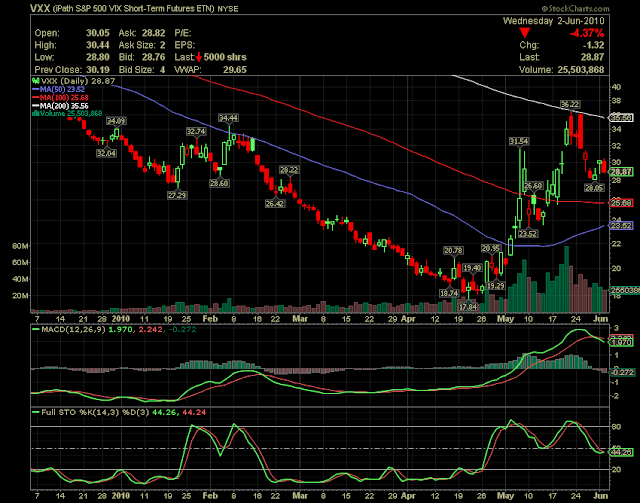Click the 34.44 high price label
640x503 pixels.
pyautogui.click(x=229, y=118)
